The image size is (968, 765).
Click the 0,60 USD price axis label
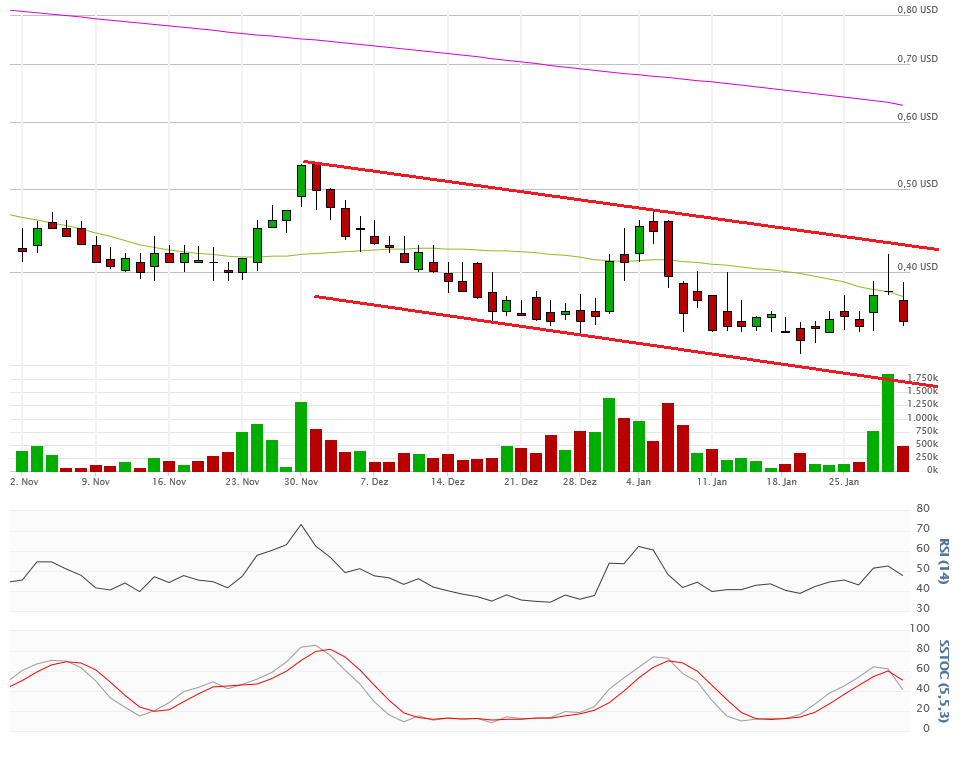point(917,117)
